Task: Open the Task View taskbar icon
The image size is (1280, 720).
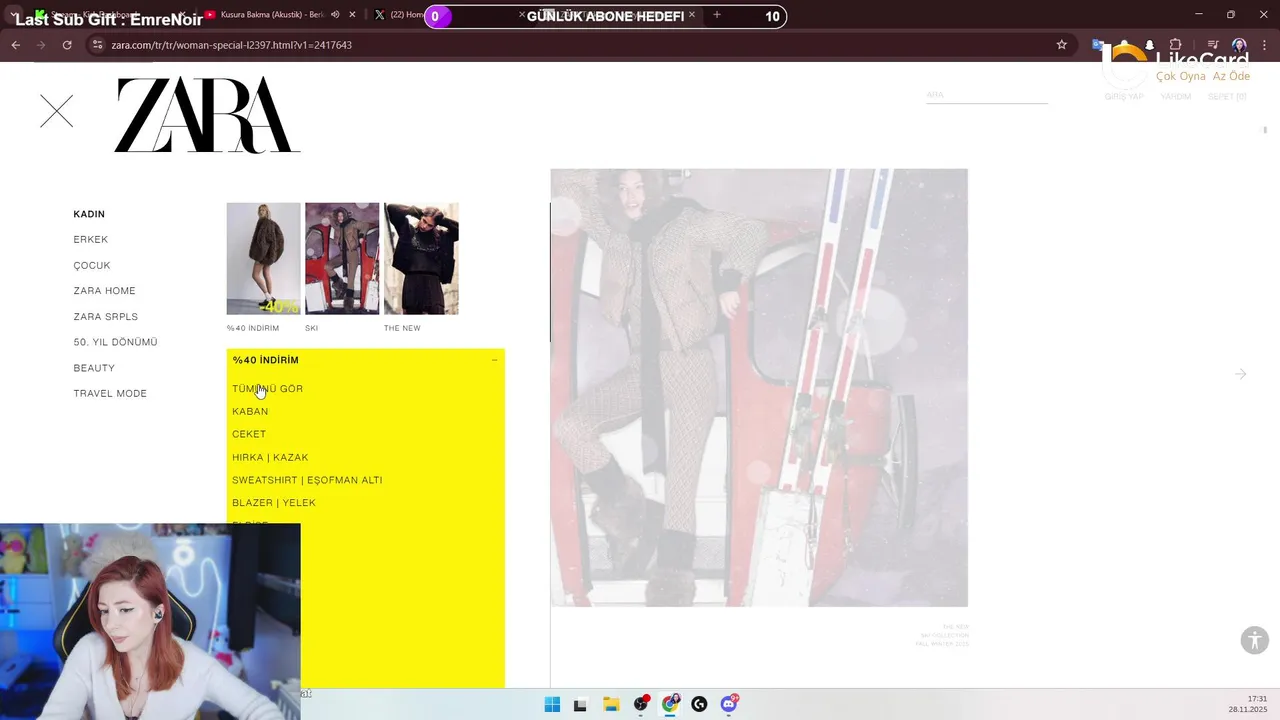Action: tap(580, 704)
